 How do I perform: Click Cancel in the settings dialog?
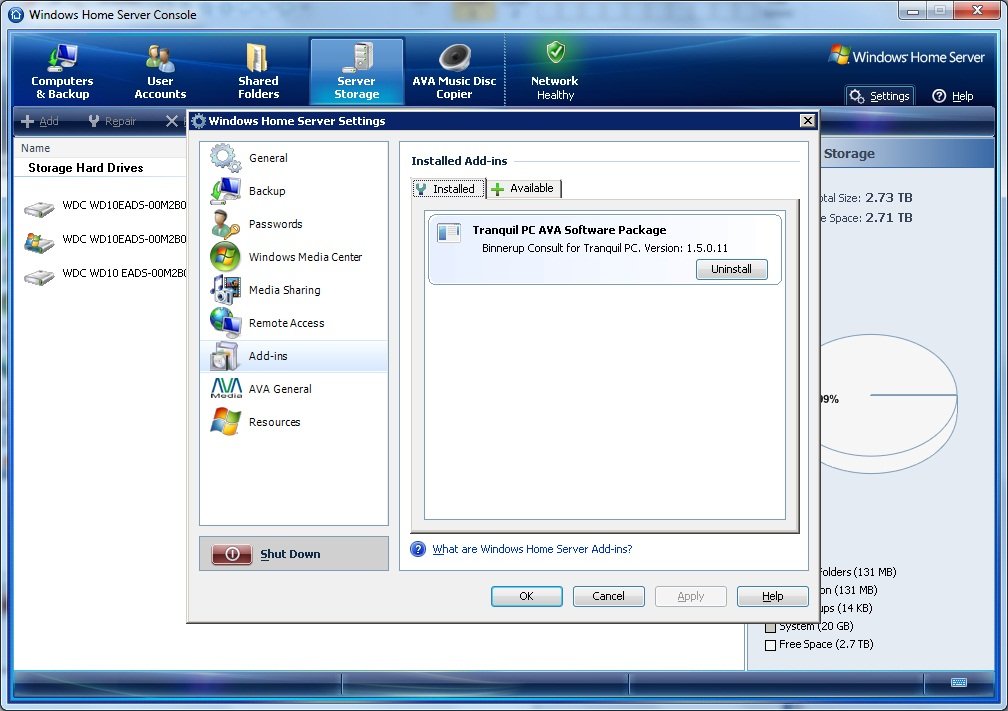[x=608, y=596]
